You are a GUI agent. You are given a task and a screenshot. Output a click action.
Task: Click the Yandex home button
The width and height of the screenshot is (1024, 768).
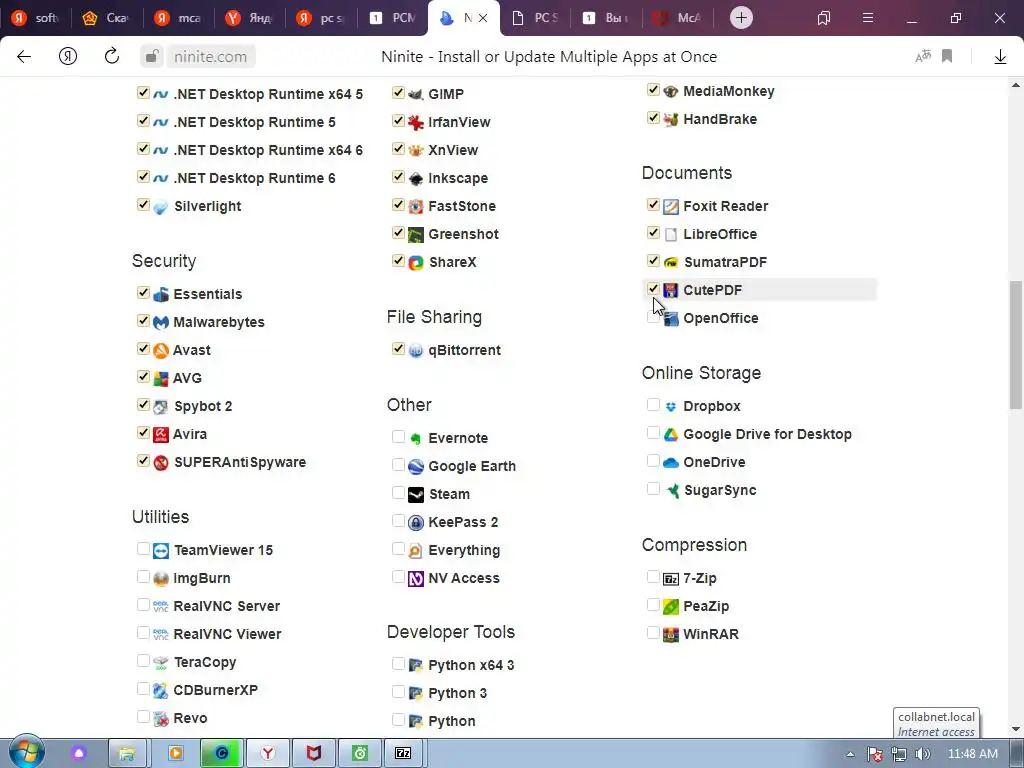coord(68,56)
